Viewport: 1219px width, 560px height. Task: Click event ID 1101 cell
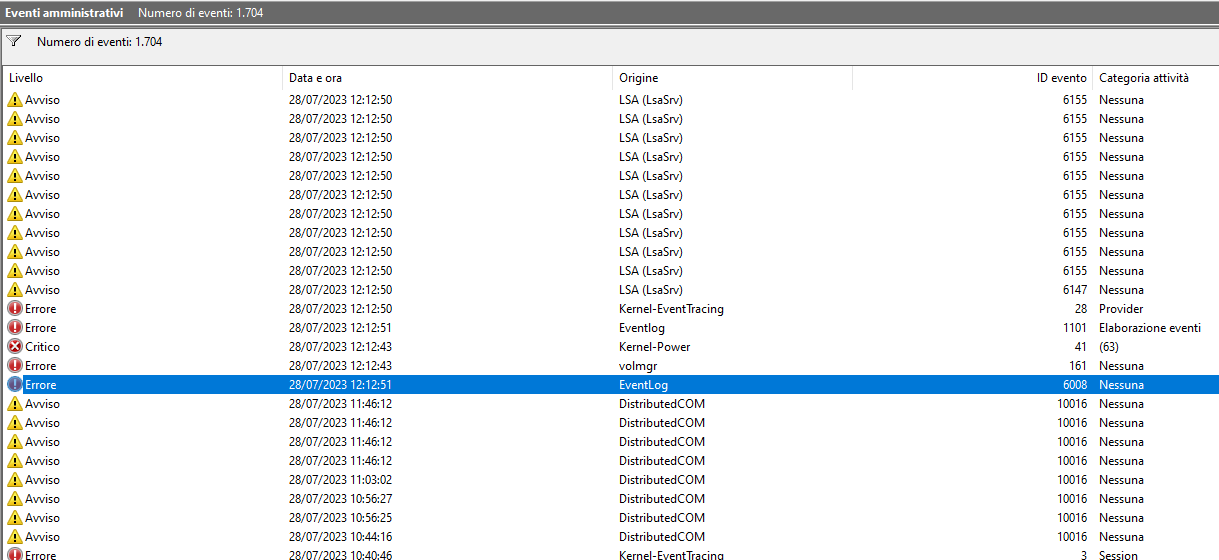pos(1075,328)
